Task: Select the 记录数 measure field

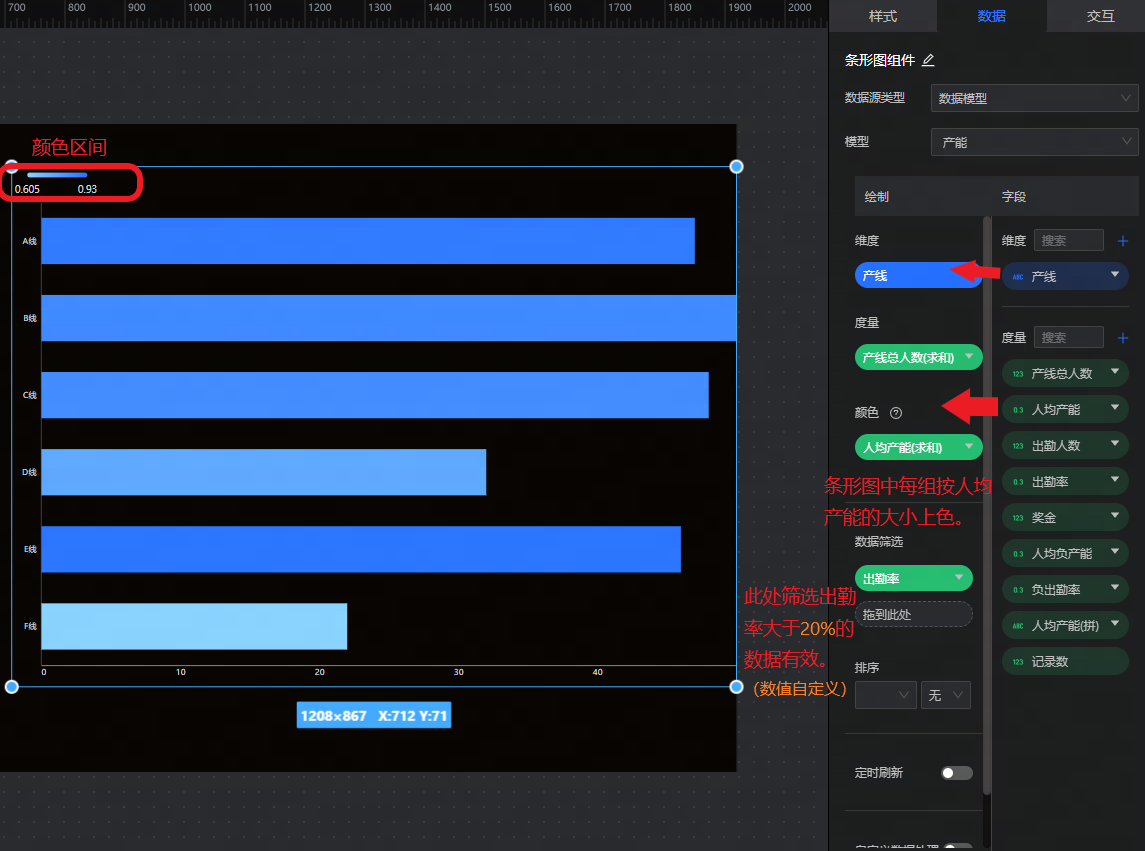Action: [x=1064, y=661]
